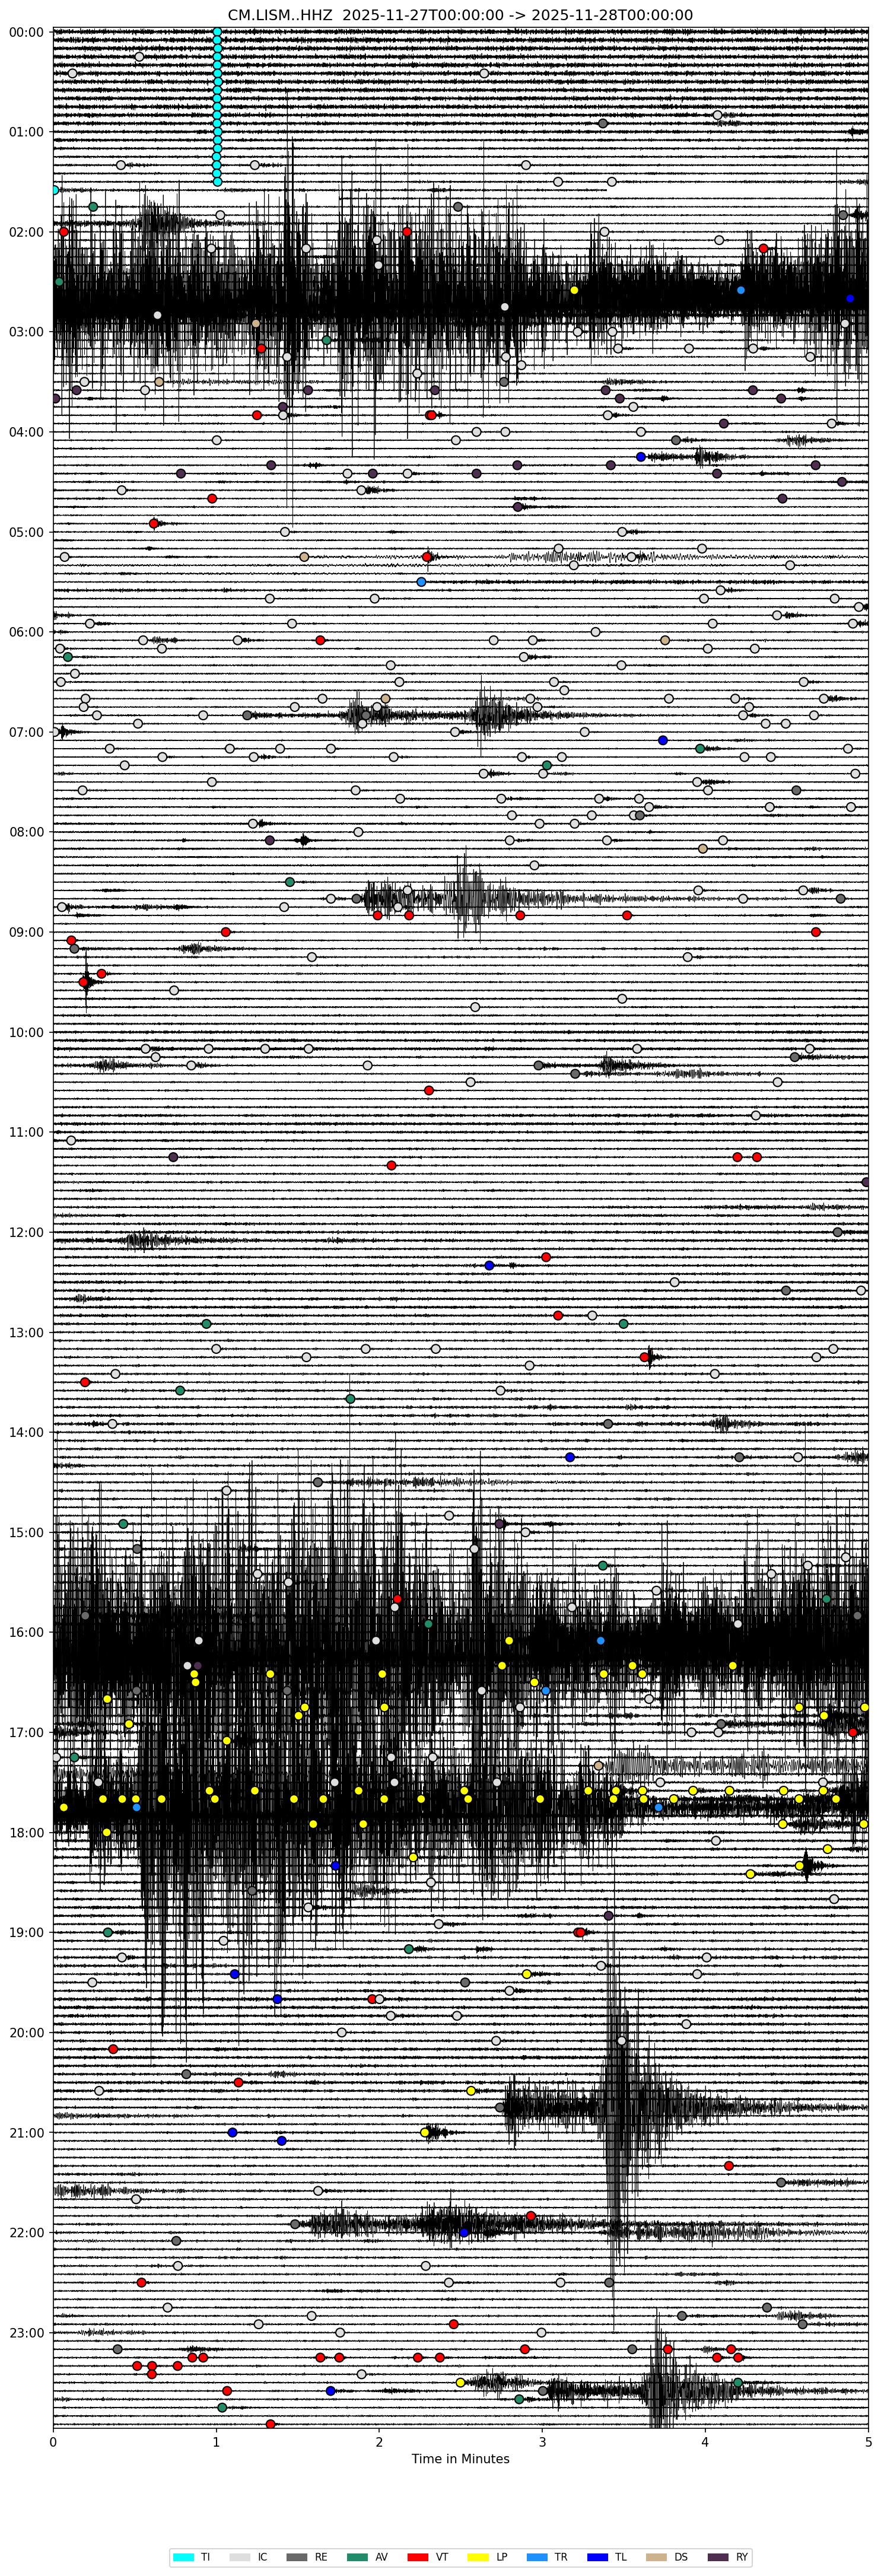The height and width of the screenshot is (2576, 881).
Task: Click the topmost cyan marker in the TI column
Action: click(x=217, y=32)
